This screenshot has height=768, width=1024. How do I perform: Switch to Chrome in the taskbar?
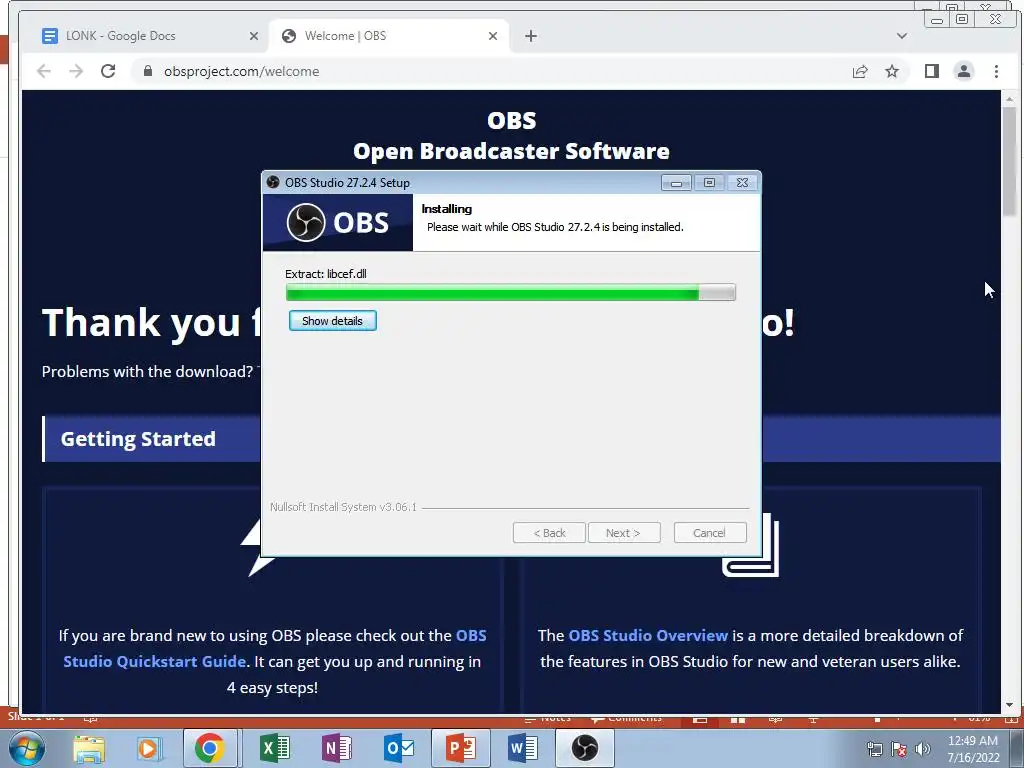tap(209, 748)
